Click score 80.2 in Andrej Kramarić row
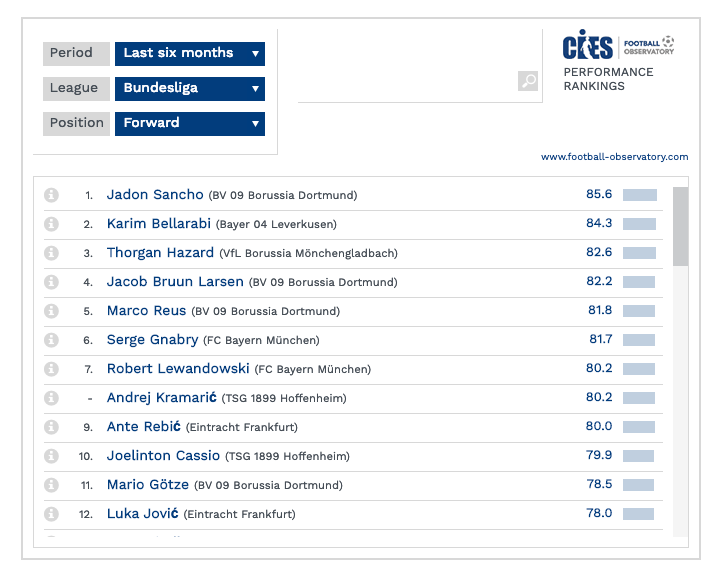The height and width of the screenshot is (573, 715). click(x=599, y=397)
